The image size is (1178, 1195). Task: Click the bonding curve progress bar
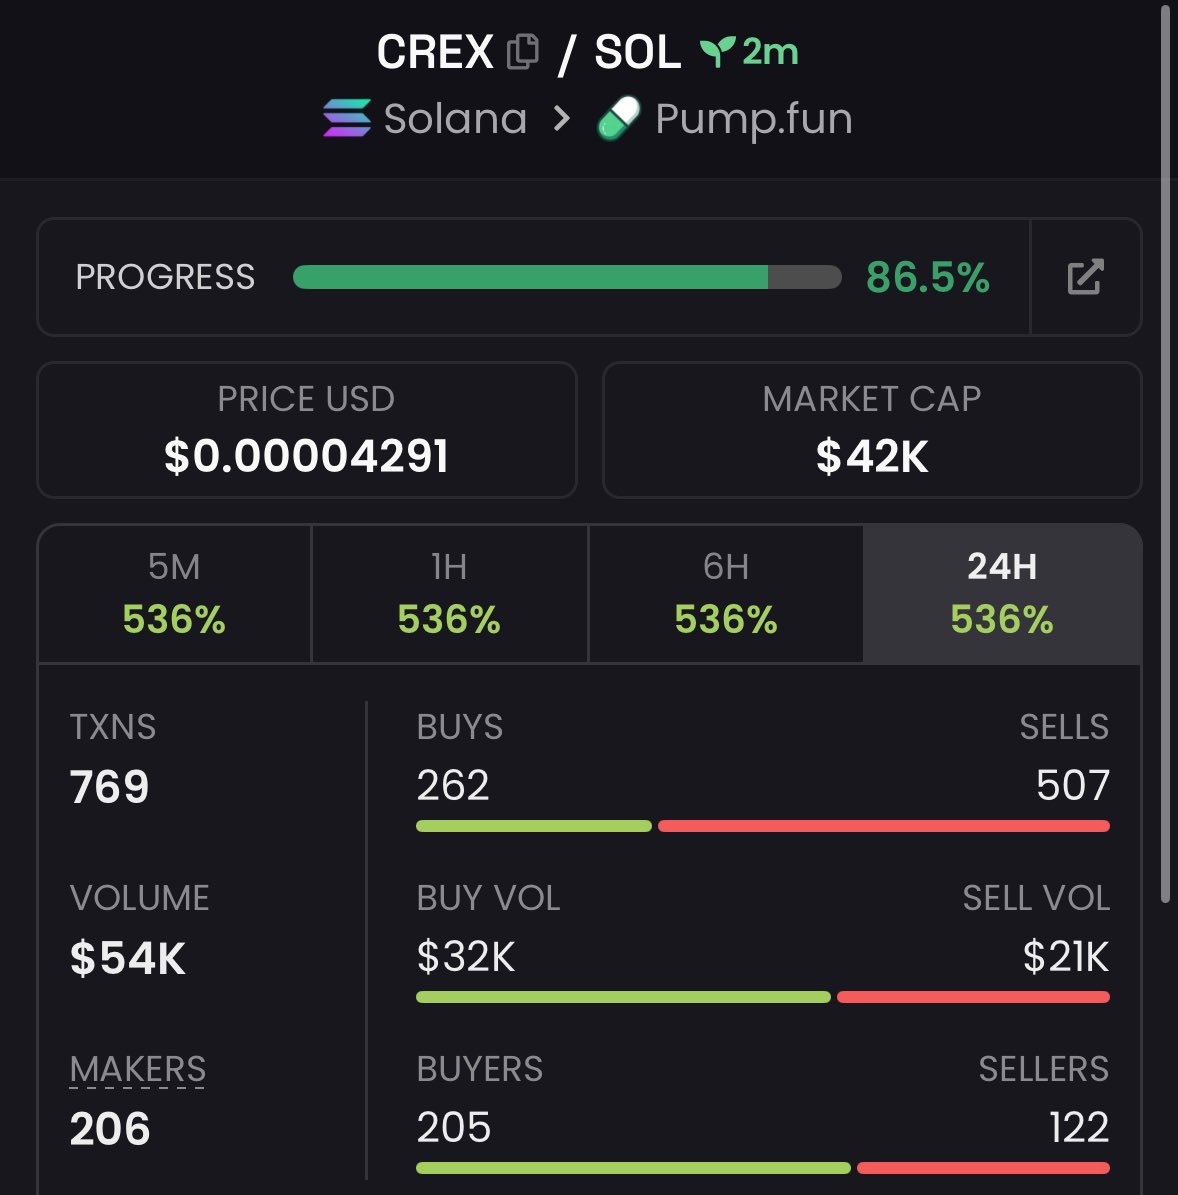[x=566, y=277]
